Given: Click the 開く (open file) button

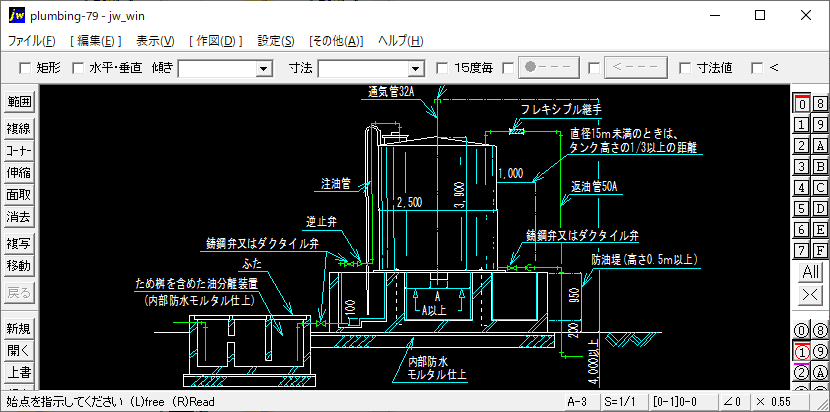Looking at the screenshot, I should tap(19, 351).
